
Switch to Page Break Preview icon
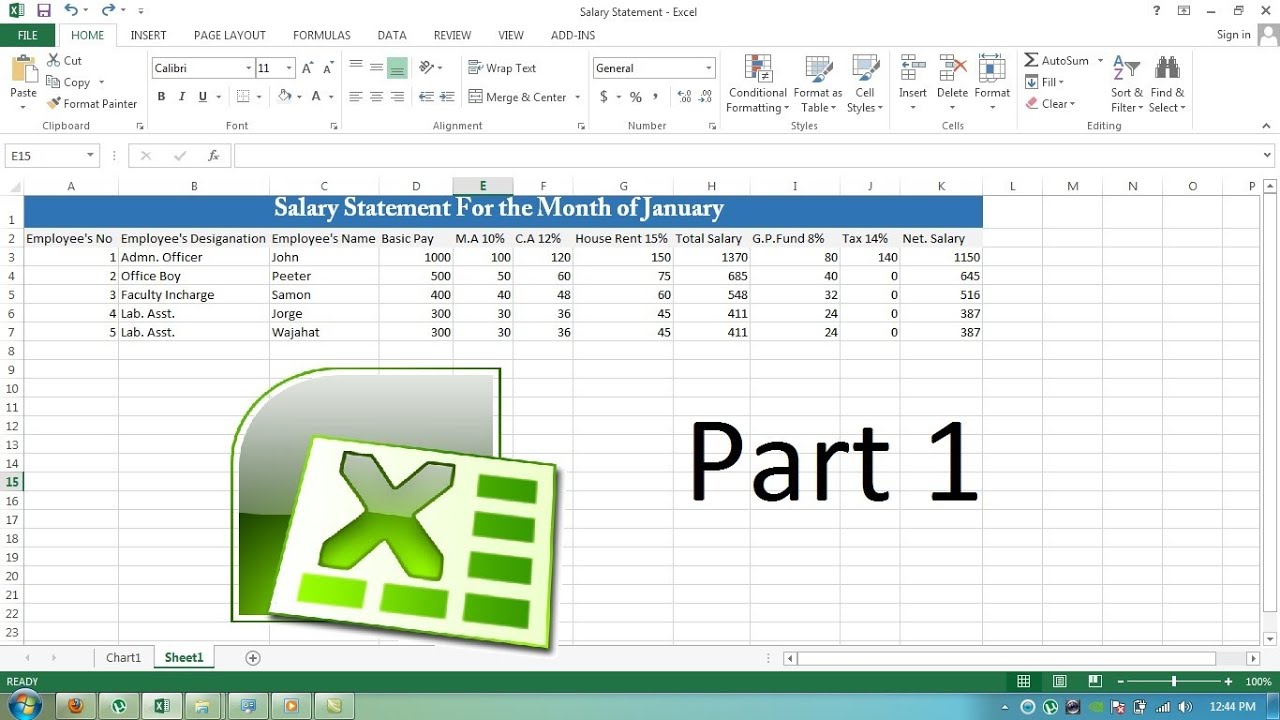(1096, 681)
